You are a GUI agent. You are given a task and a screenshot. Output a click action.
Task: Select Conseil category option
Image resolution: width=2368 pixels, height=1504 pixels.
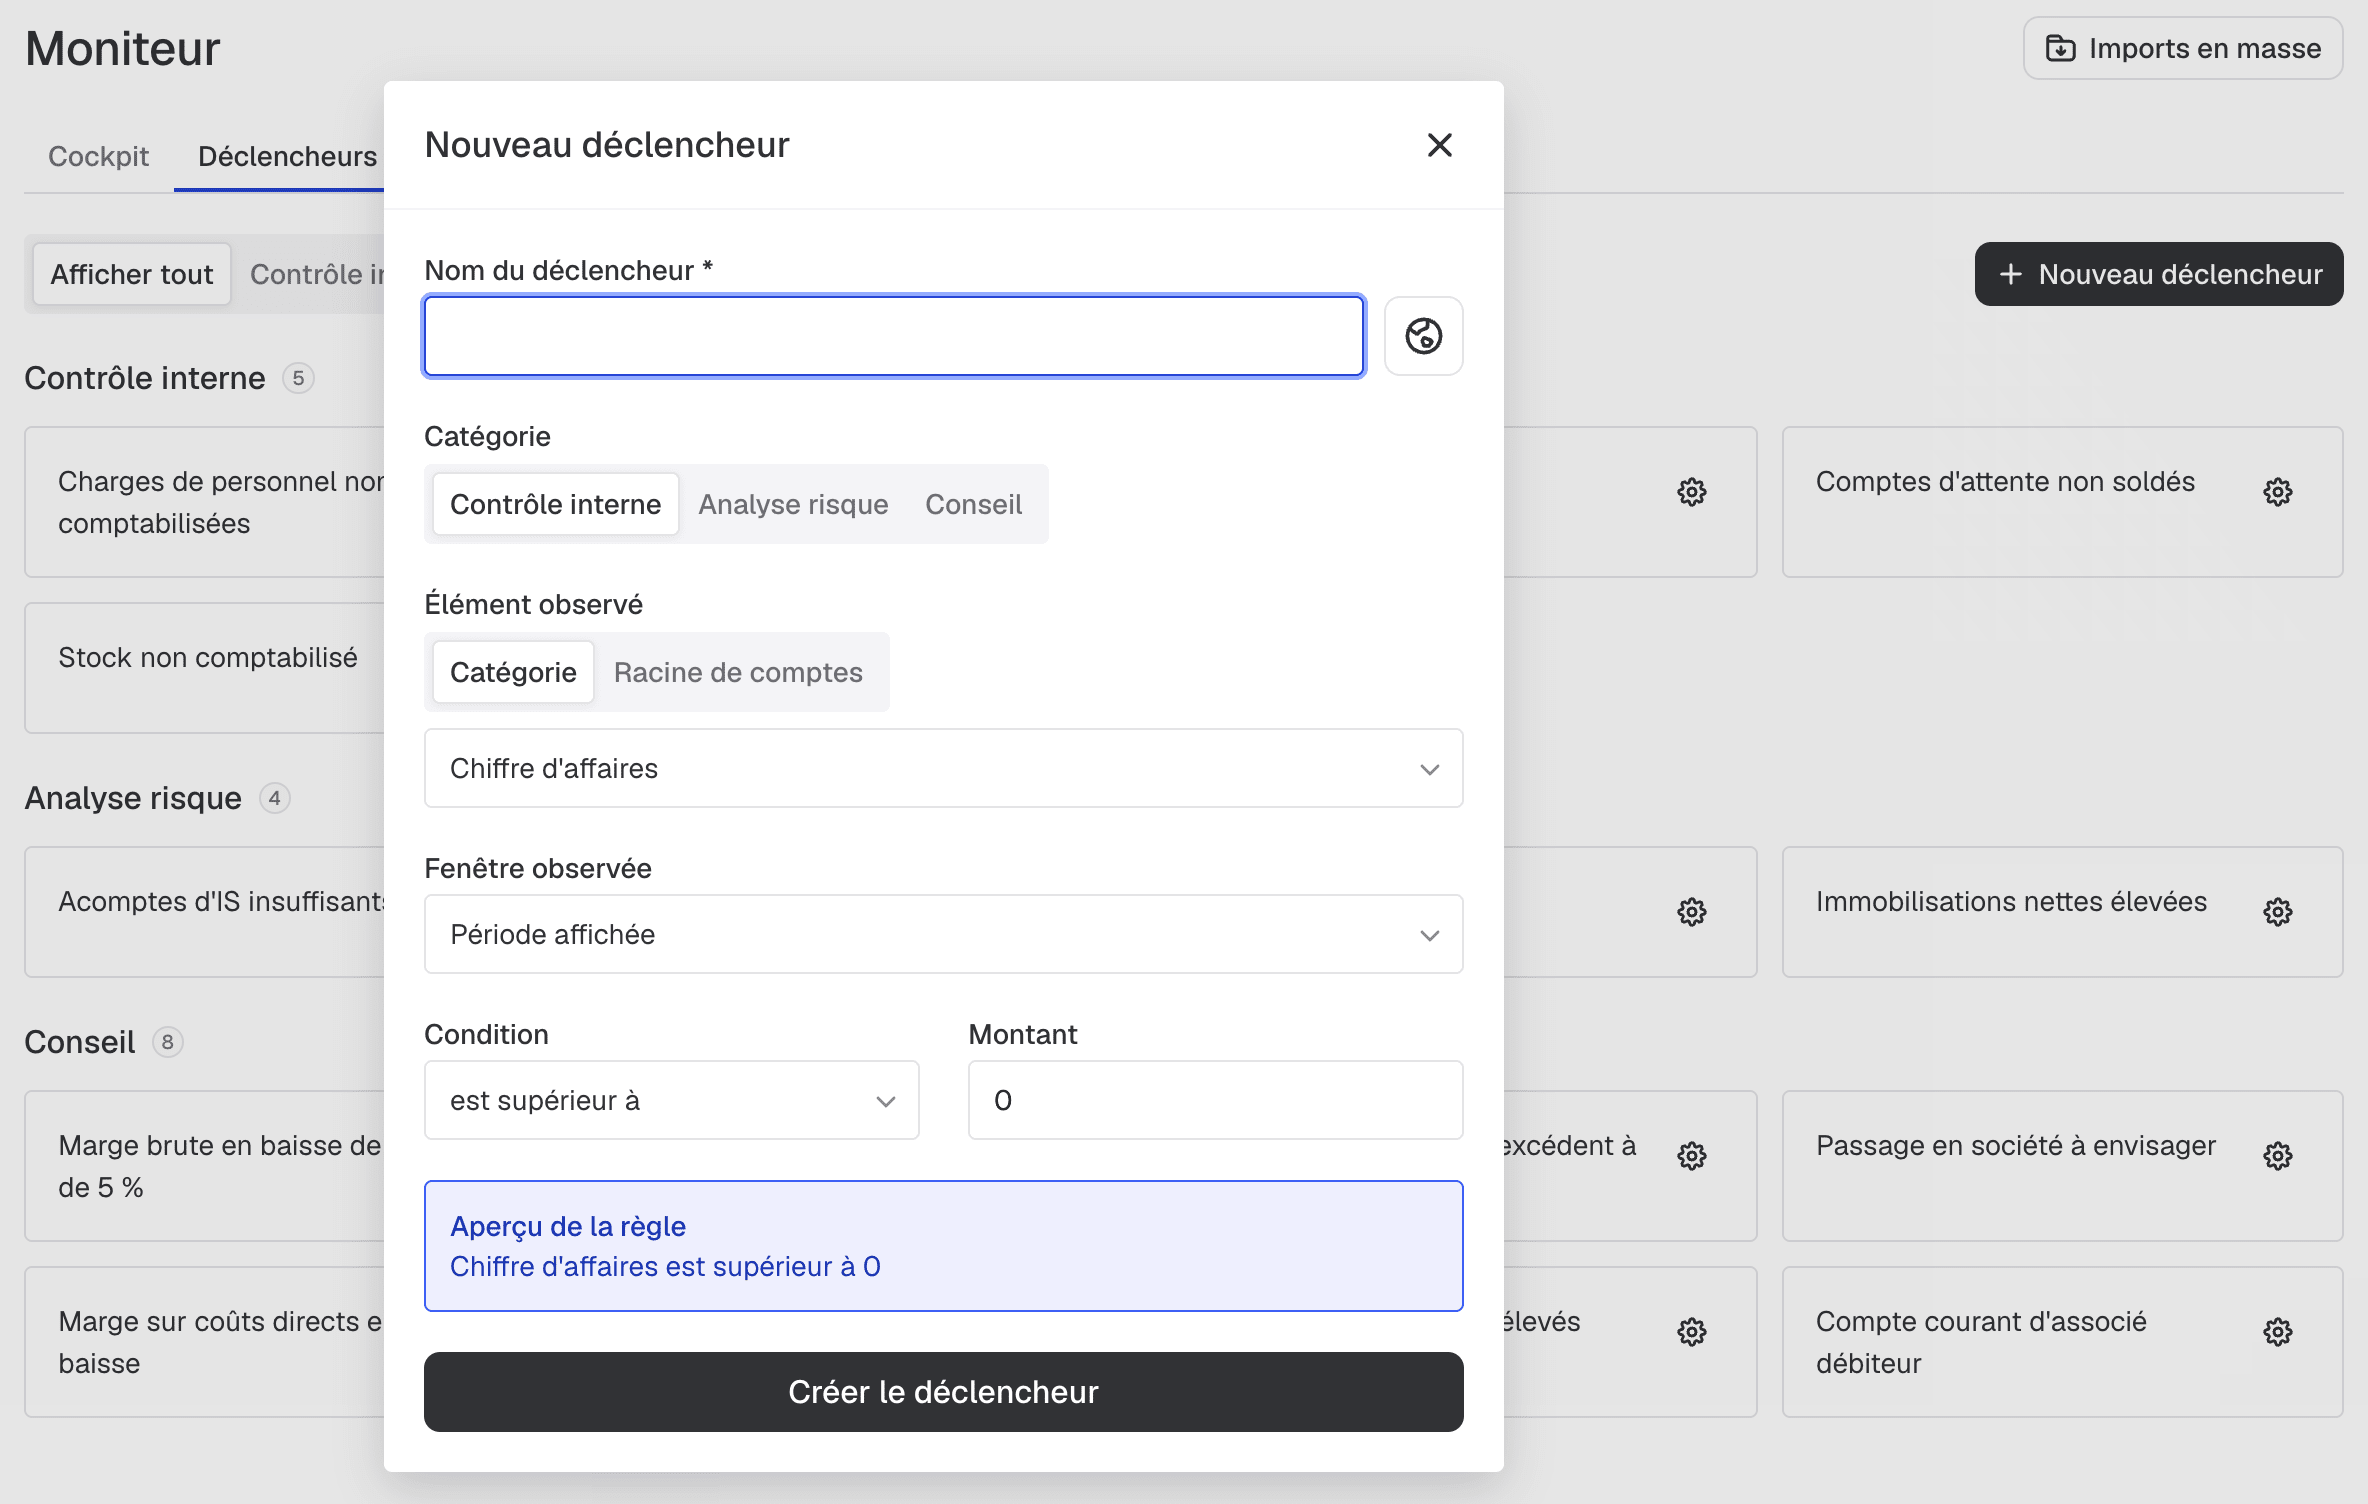click(x=973, y=504)
